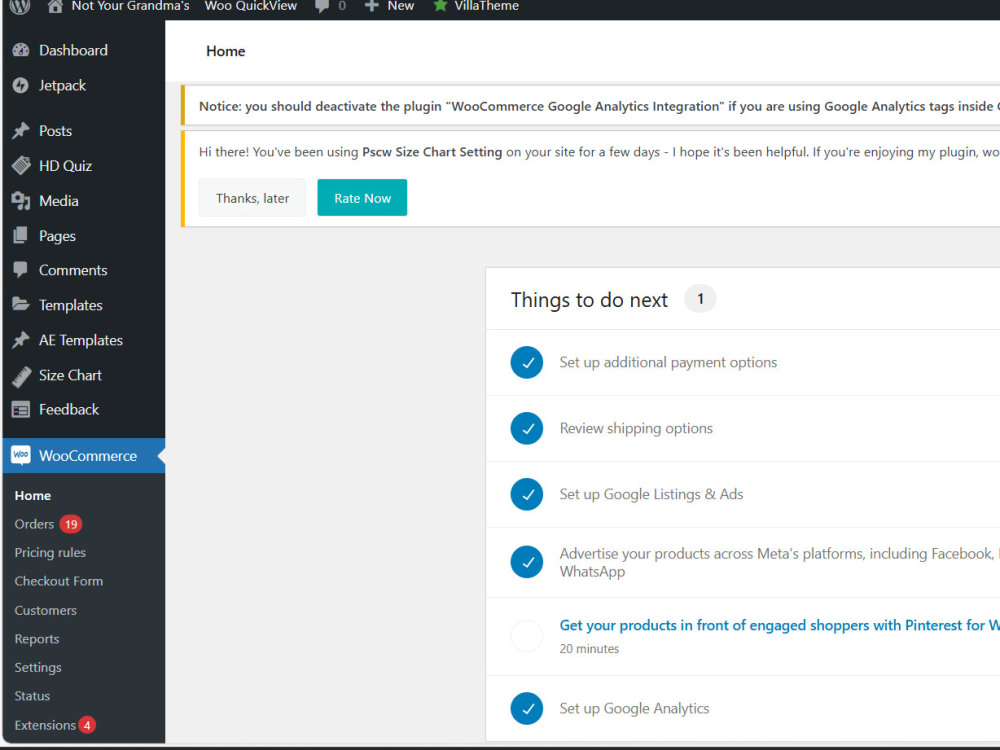Click New in the admin bar
This screenshot has height=750, width=1000.
coord(401,6)
